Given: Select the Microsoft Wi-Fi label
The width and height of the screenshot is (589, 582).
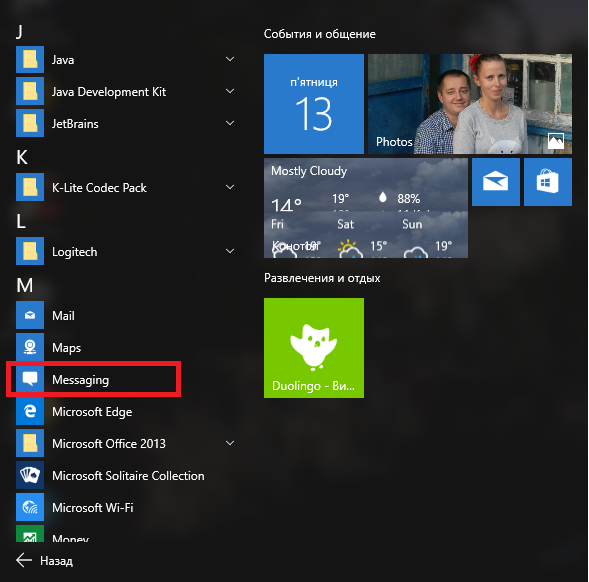Looking at the screenshot, I should click(93, 508).
